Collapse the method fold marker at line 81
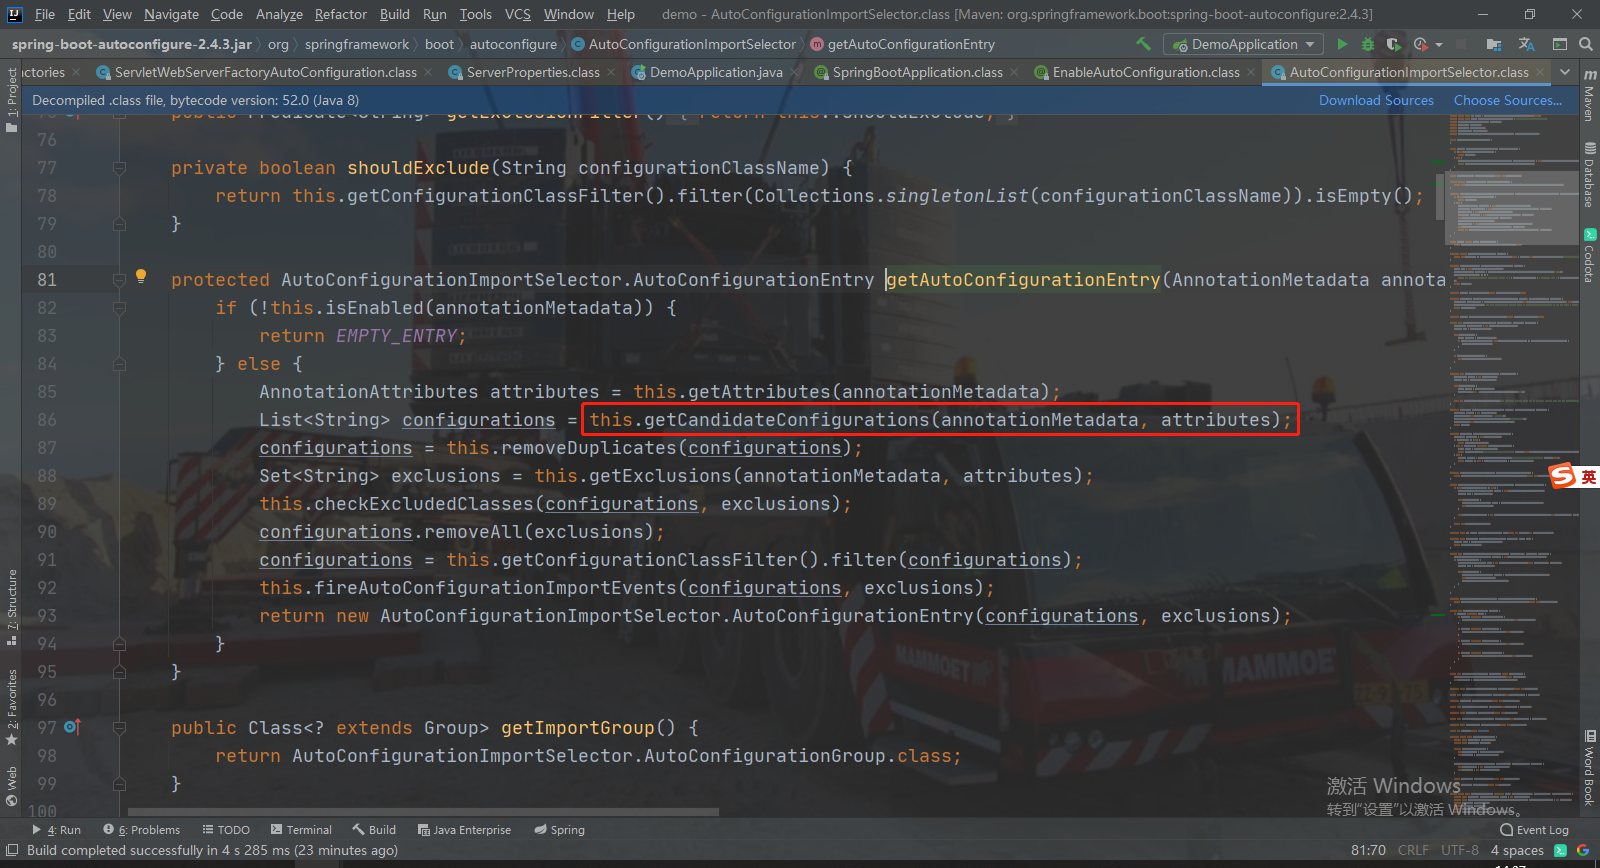The image size is (1600, 868). 119,280
